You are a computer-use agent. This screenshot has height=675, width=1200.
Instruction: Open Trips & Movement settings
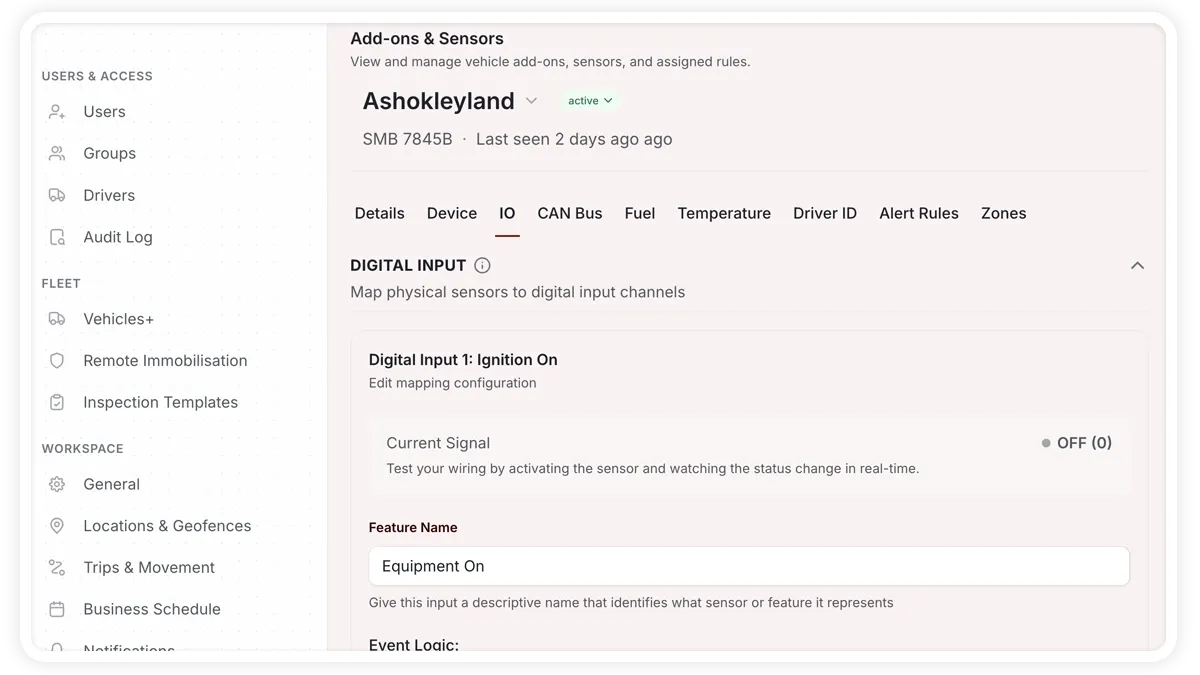(x=149, y=568)
